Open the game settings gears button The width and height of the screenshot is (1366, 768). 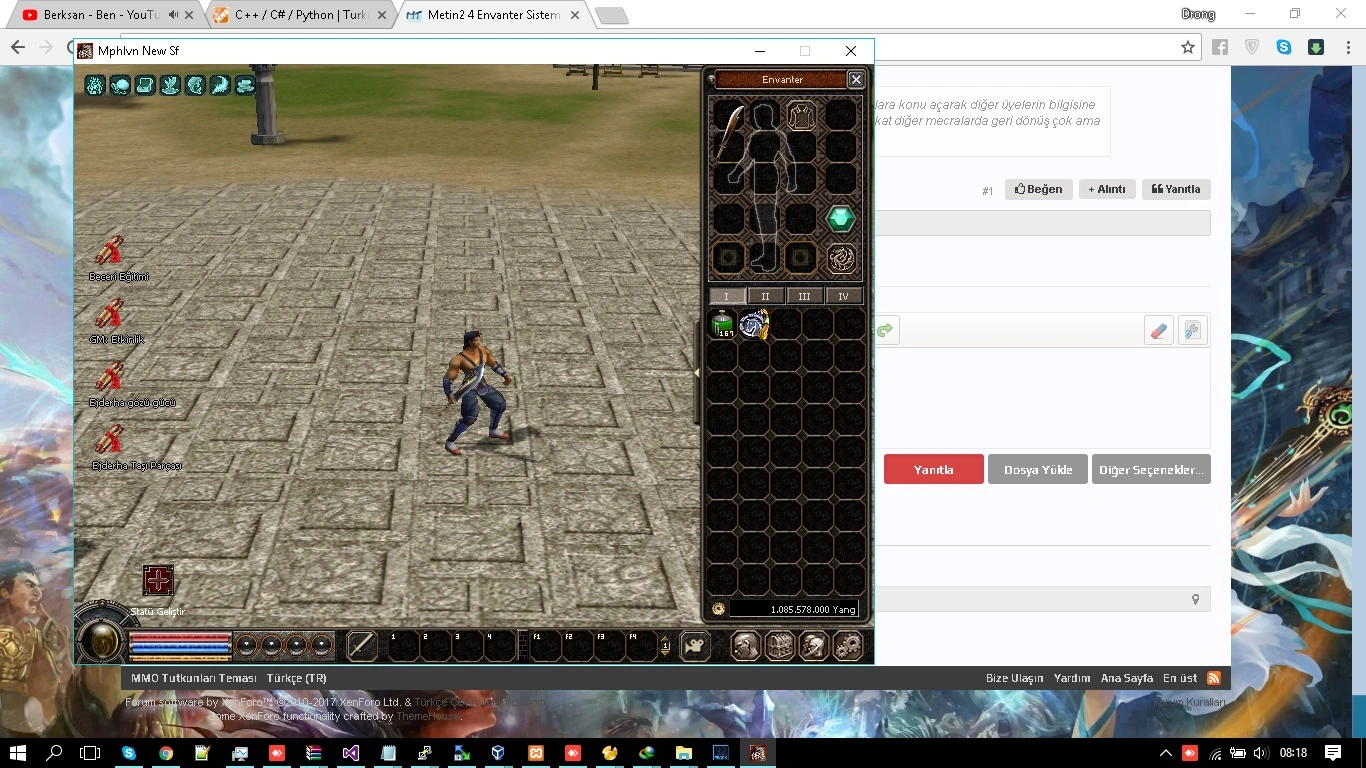847,646
